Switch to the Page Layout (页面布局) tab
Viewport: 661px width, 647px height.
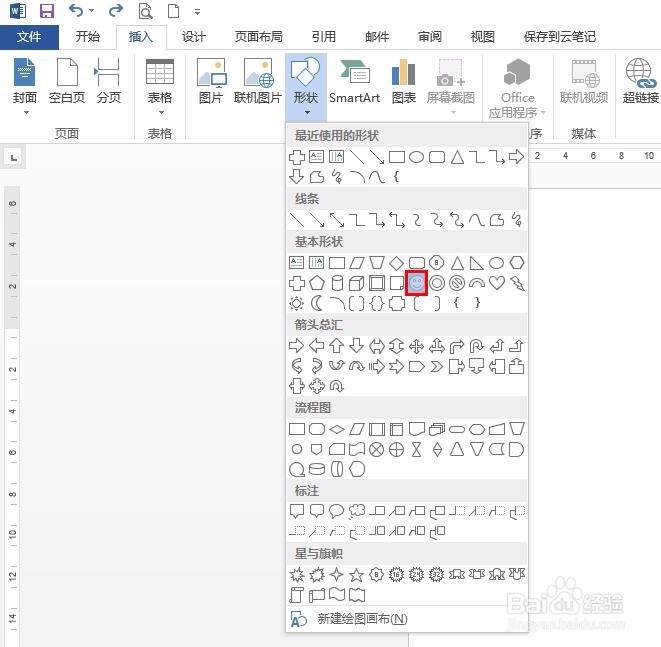[x=258, y=37]
